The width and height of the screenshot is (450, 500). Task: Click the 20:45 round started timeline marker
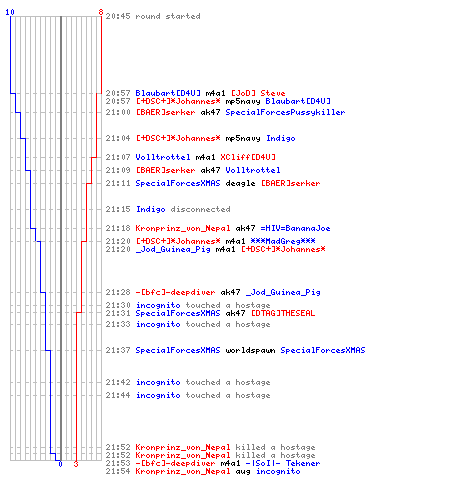click(153, 16)
